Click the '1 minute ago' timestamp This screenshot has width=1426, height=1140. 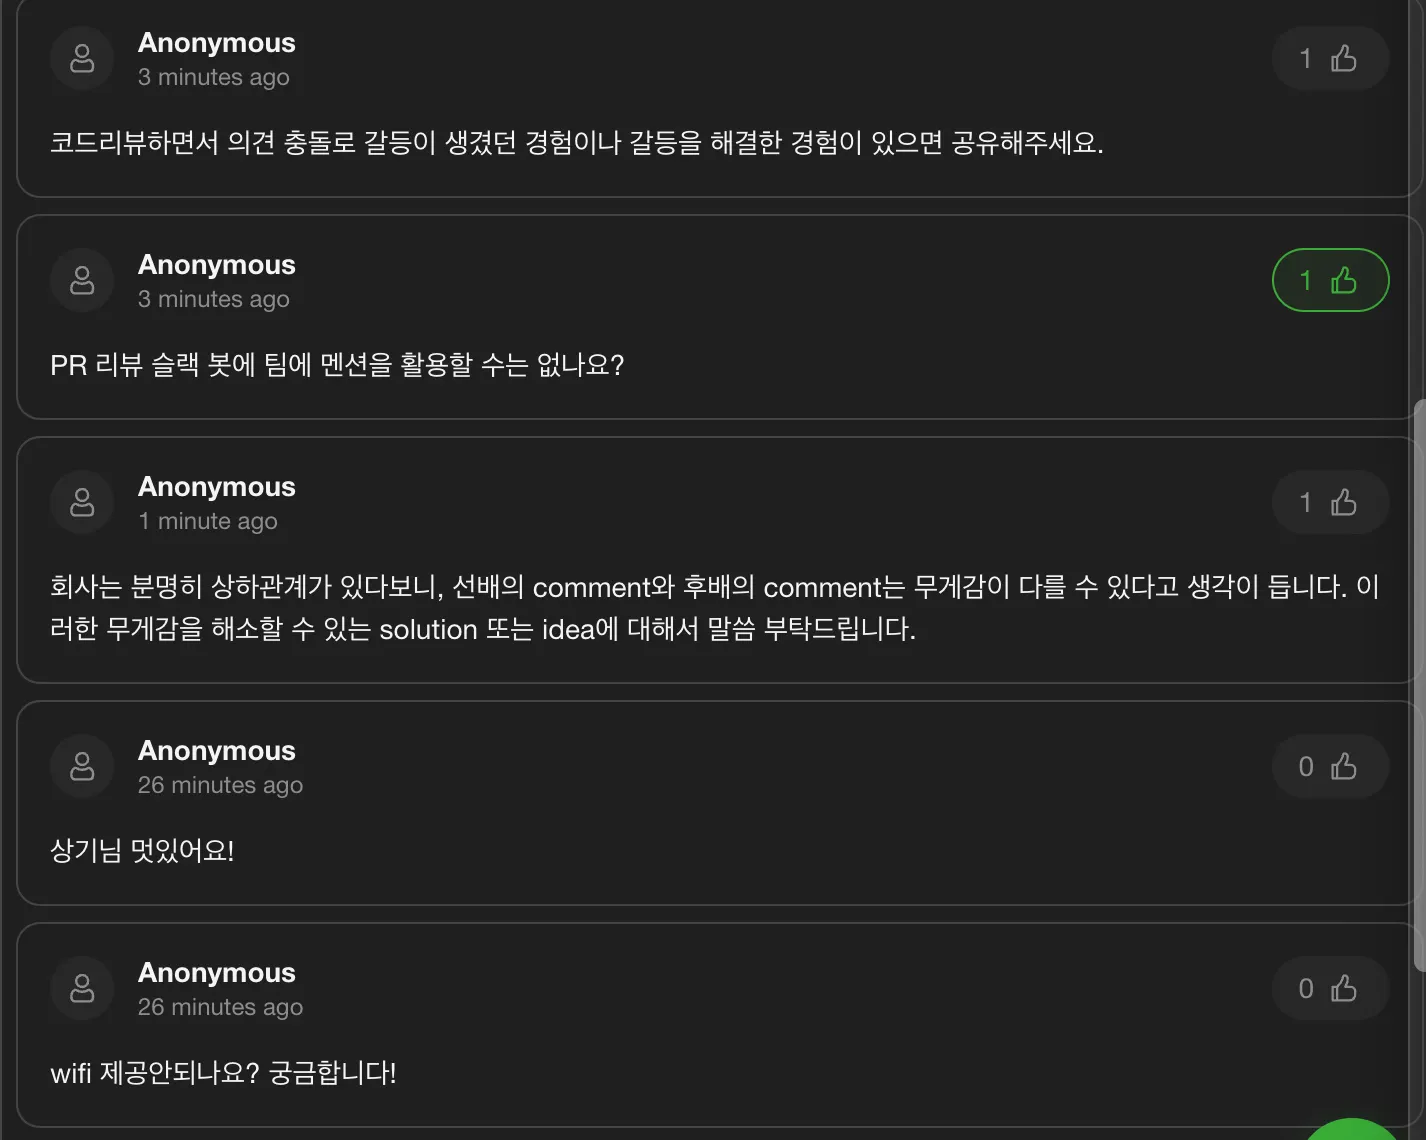point(208,521)
